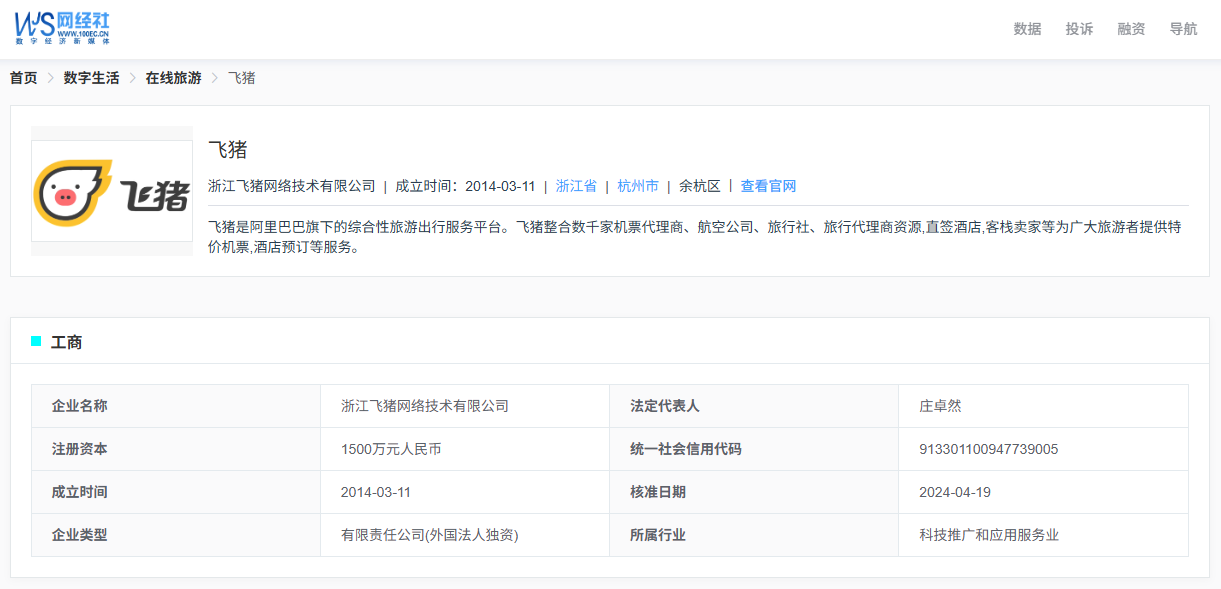
Task: Click the 核准日期 table label
Action: (658, 492)
